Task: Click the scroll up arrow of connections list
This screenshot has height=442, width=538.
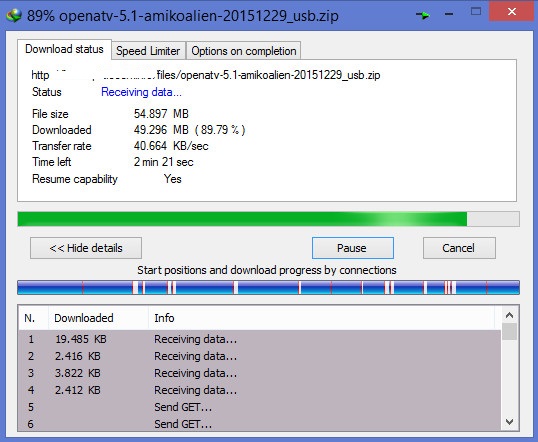Action: [510, 315]
